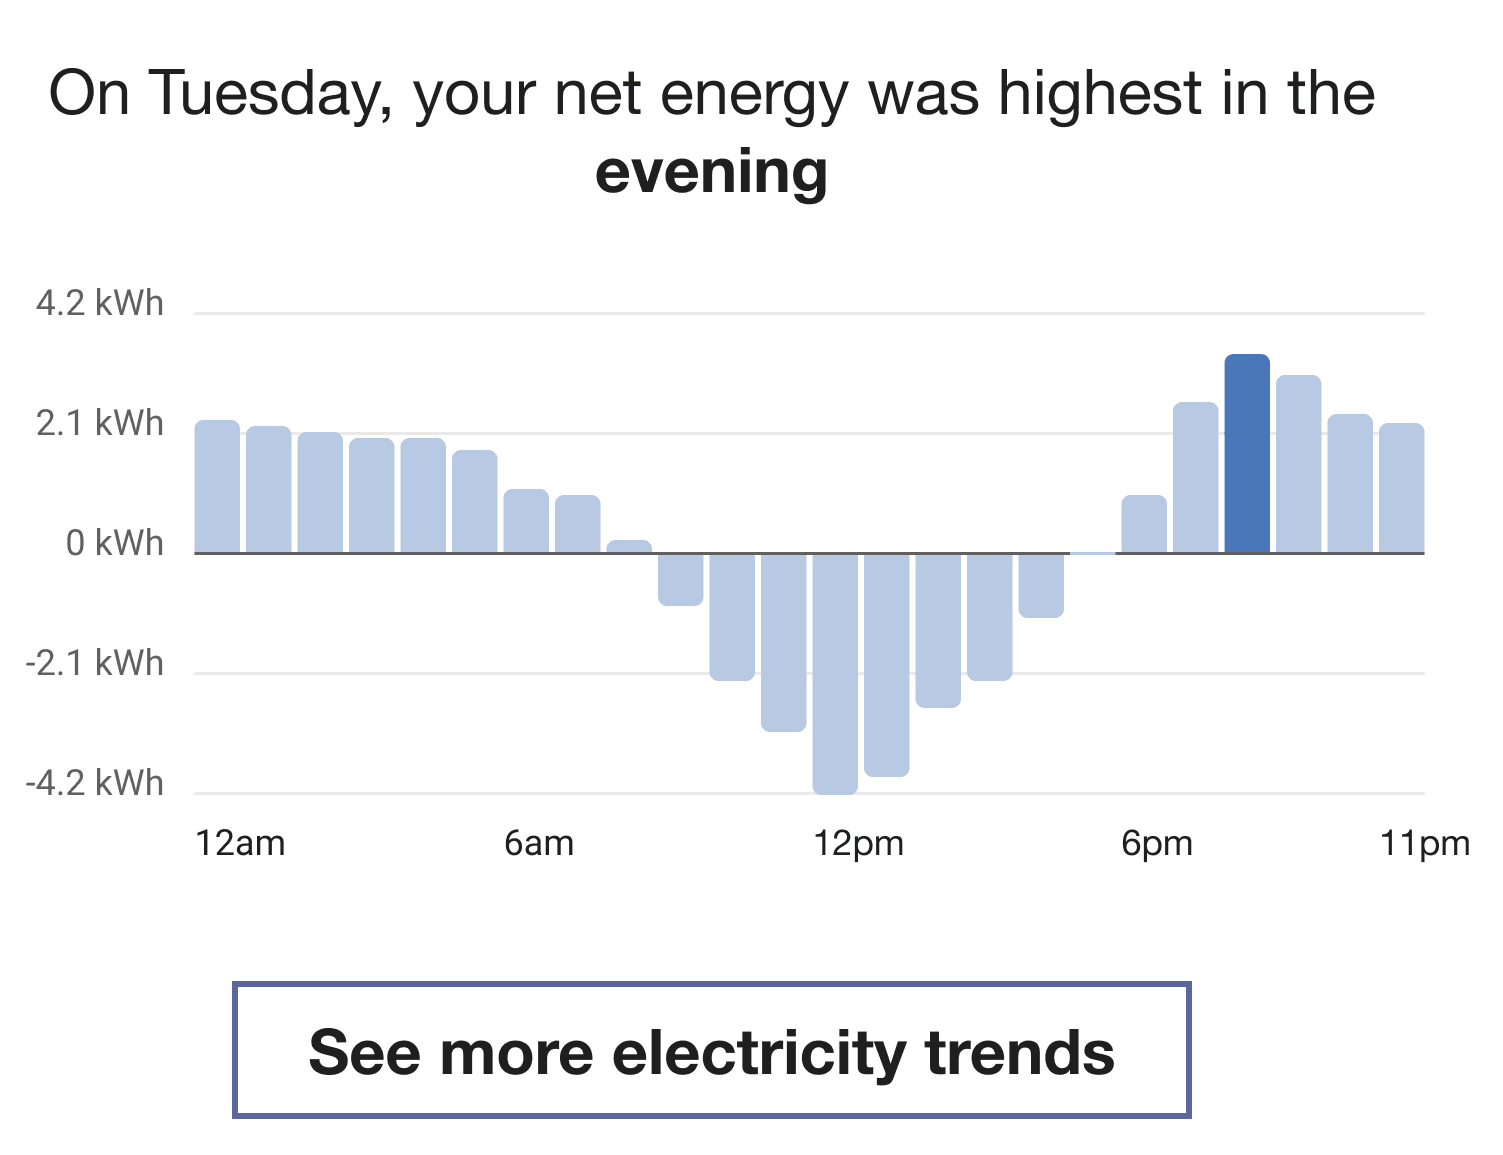
Task: Select the highlighted dark blue evening bar
Action: (1245, 450)
